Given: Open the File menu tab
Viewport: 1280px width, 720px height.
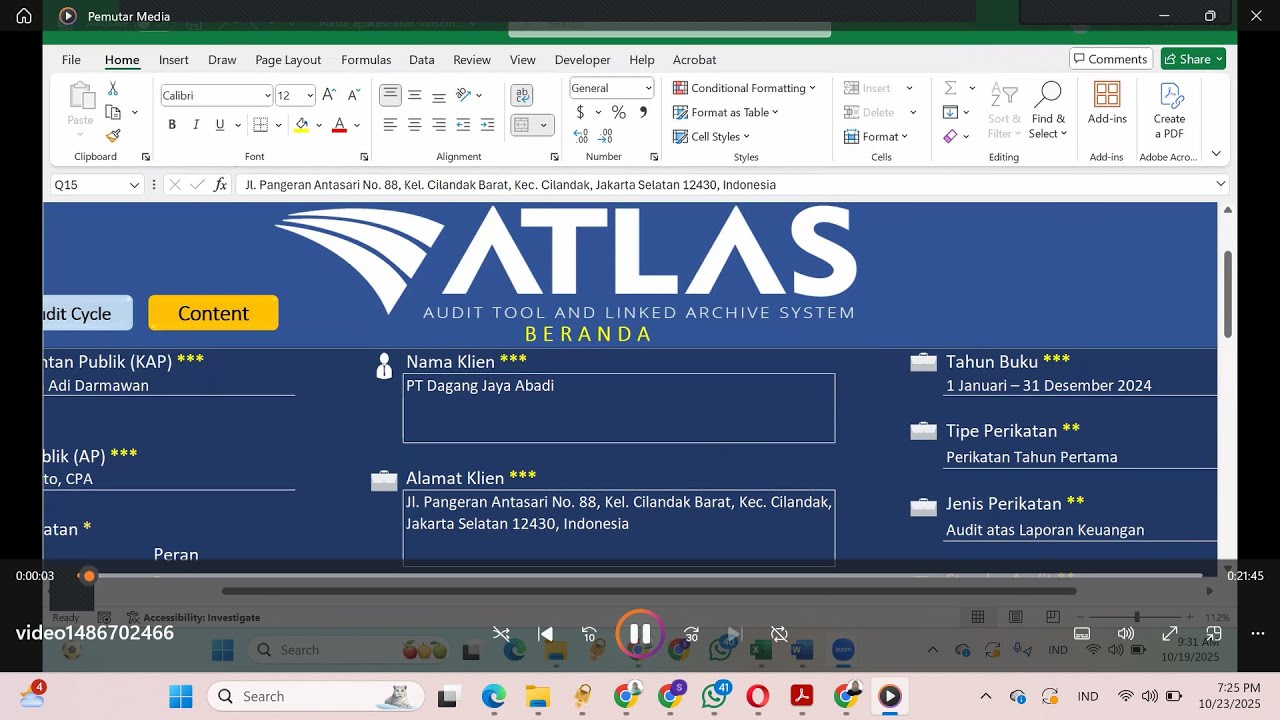Looking at the screenshot, I should [71, 60].
